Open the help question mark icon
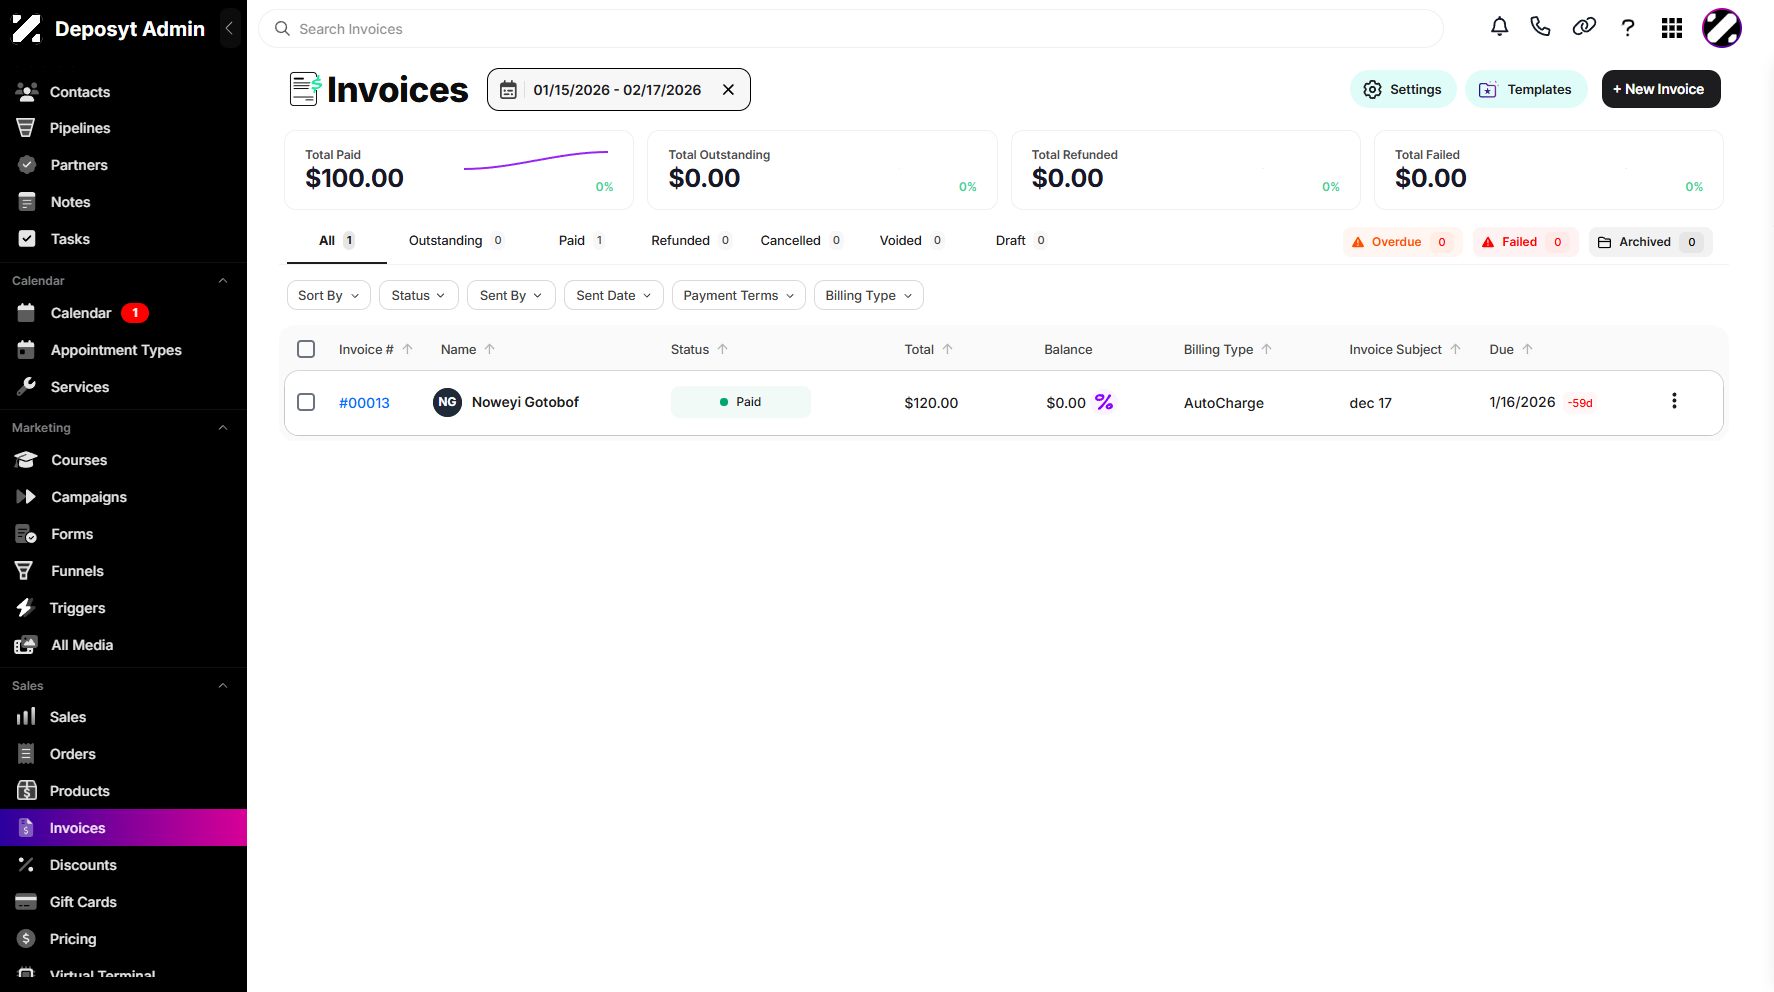The height and width of the screenshot is (992, 1774). [1628, 28]
